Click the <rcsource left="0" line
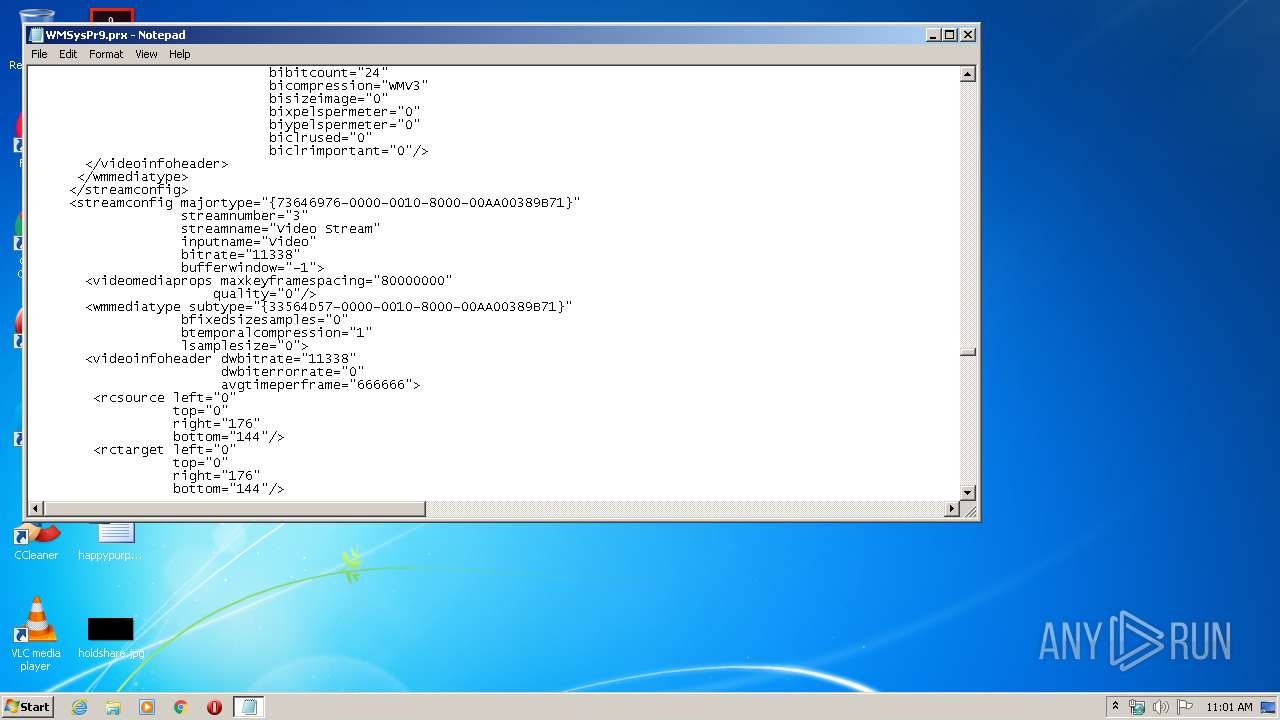The width and height of the screenshot is (1280, 720). tap(165, 398)
